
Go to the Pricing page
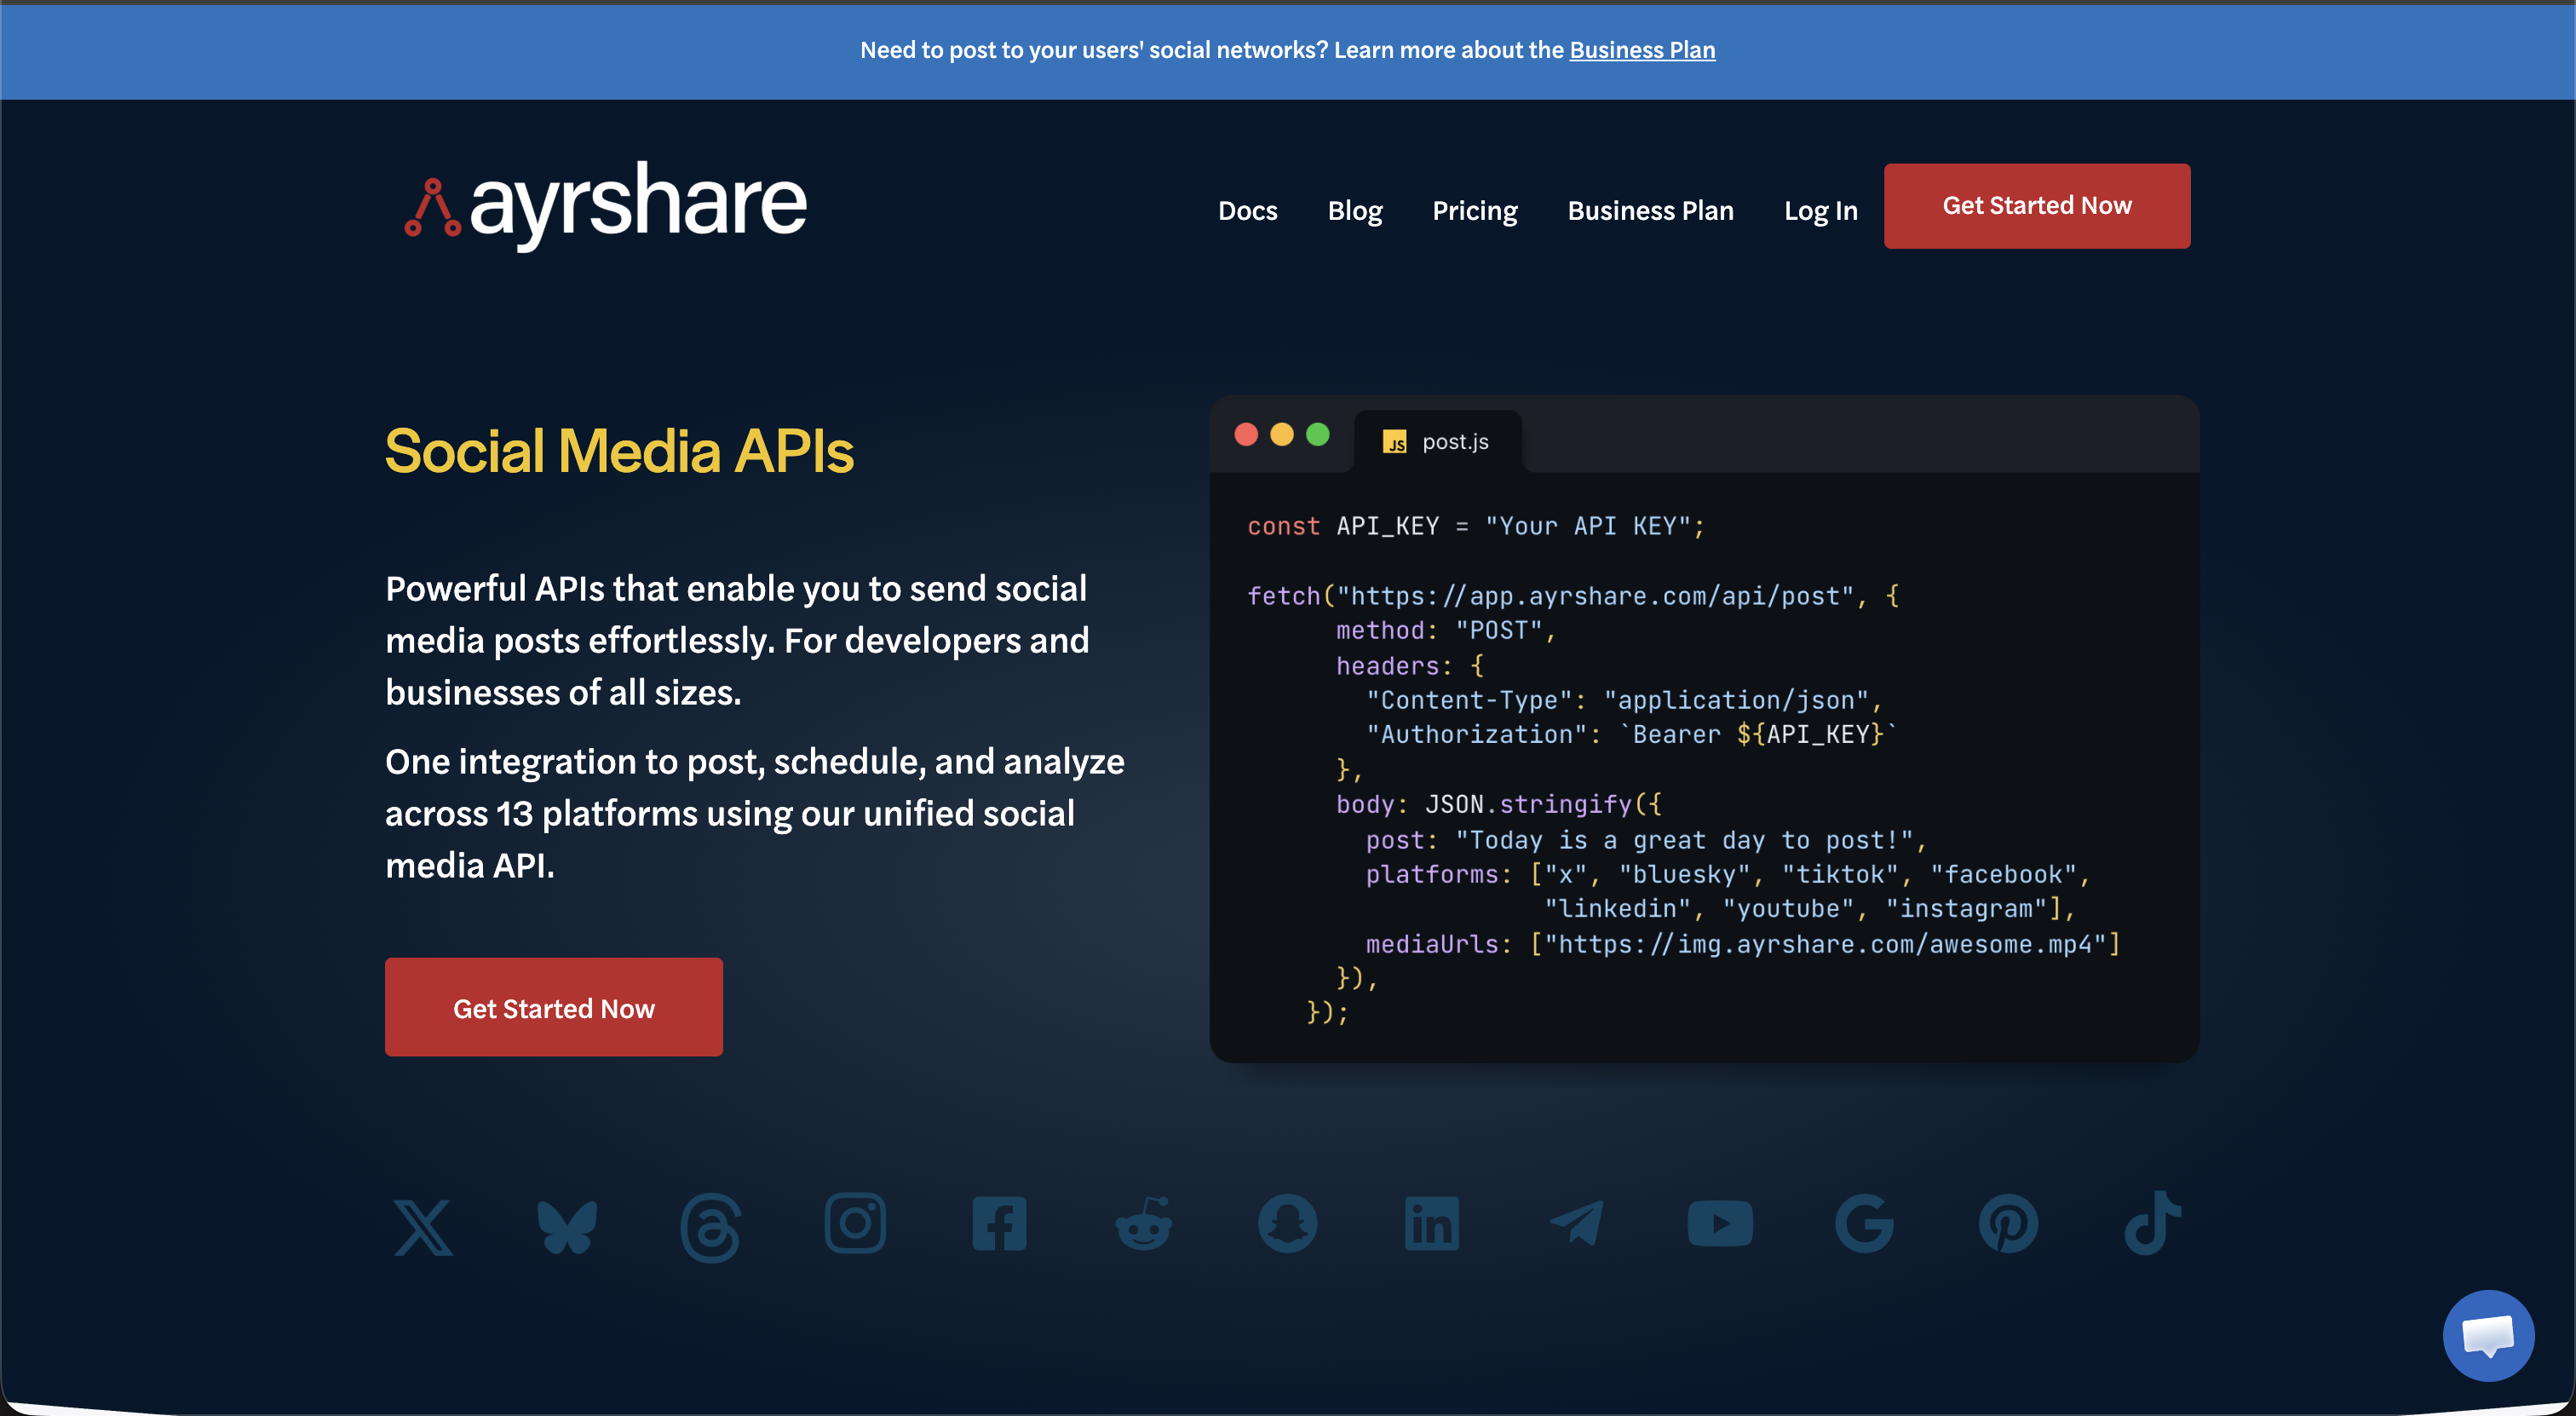pos(1474,211)
